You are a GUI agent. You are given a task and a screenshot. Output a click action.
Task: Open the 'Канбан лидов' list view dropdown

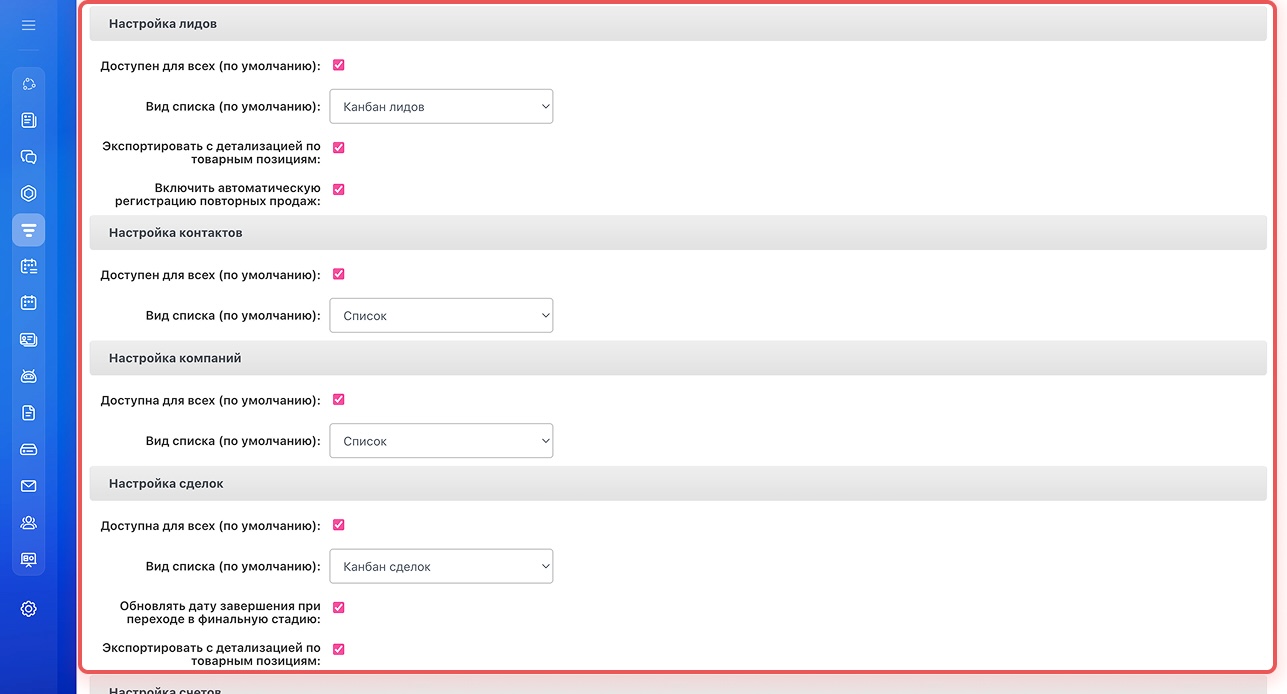[441, 107]
